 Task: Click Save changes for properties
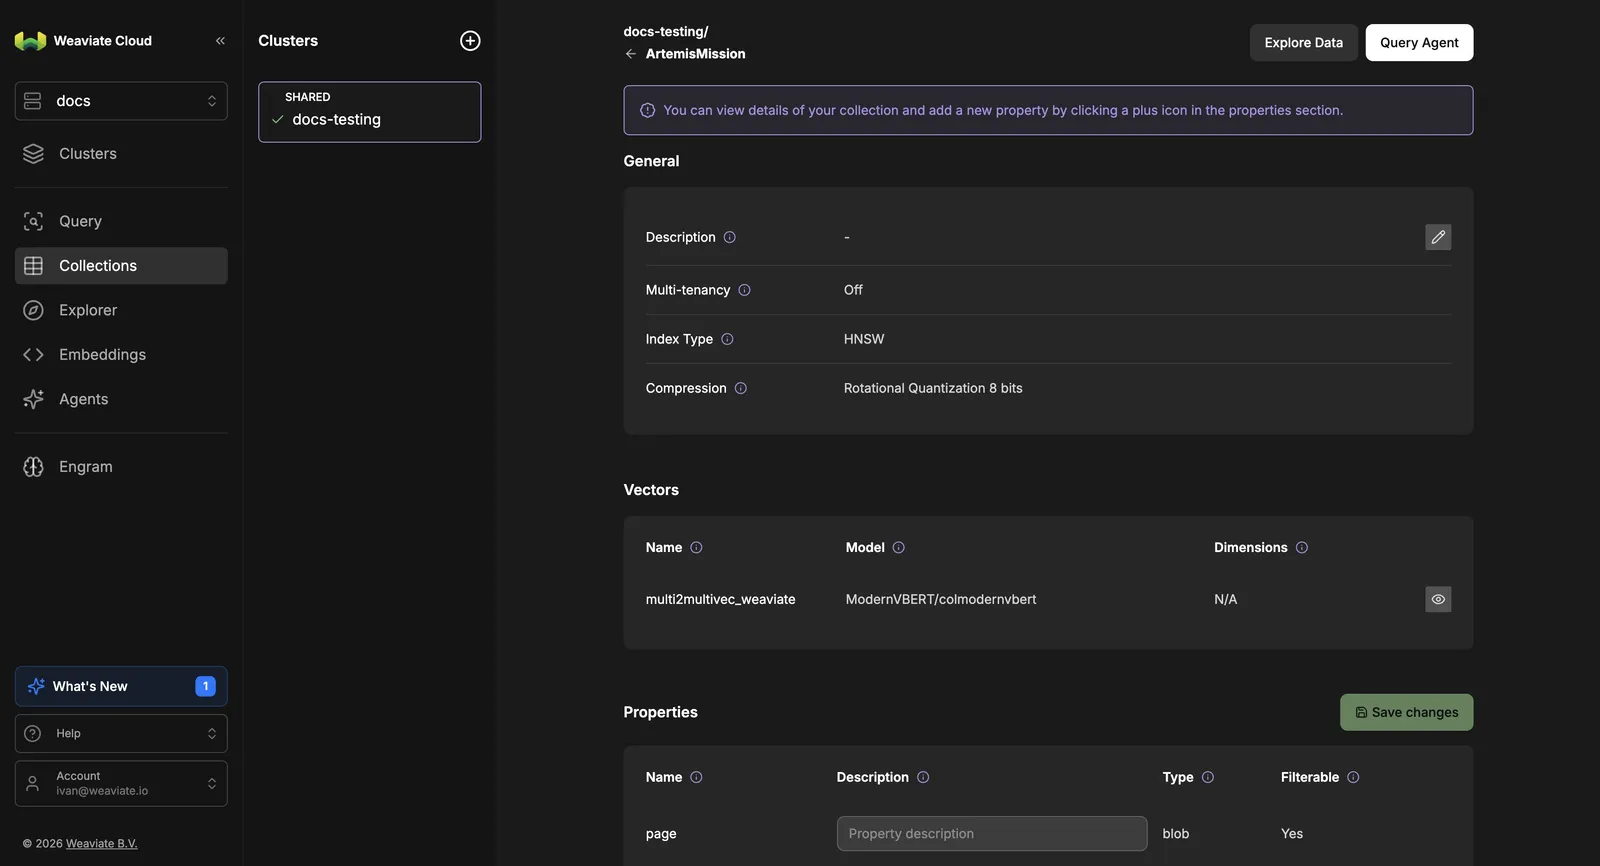pyautogui.click(x=1406, y=712)
